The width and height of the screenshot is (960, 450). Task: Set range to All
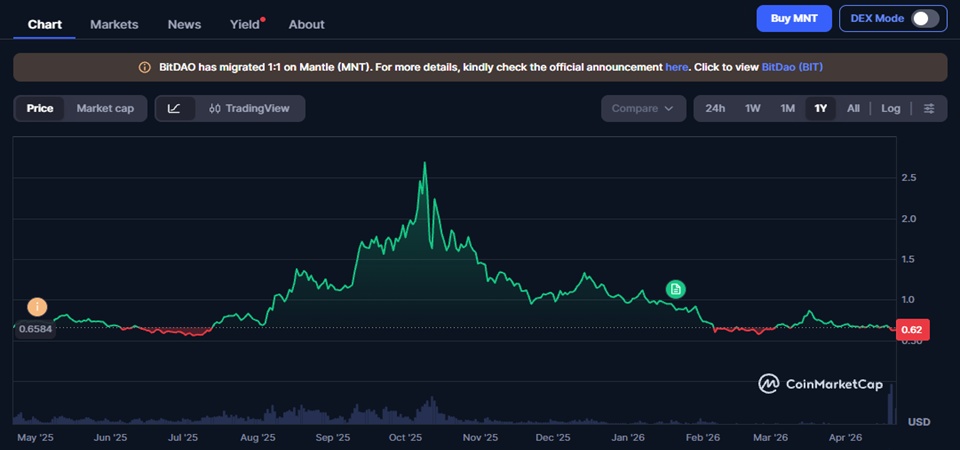(x=853, y=108)
